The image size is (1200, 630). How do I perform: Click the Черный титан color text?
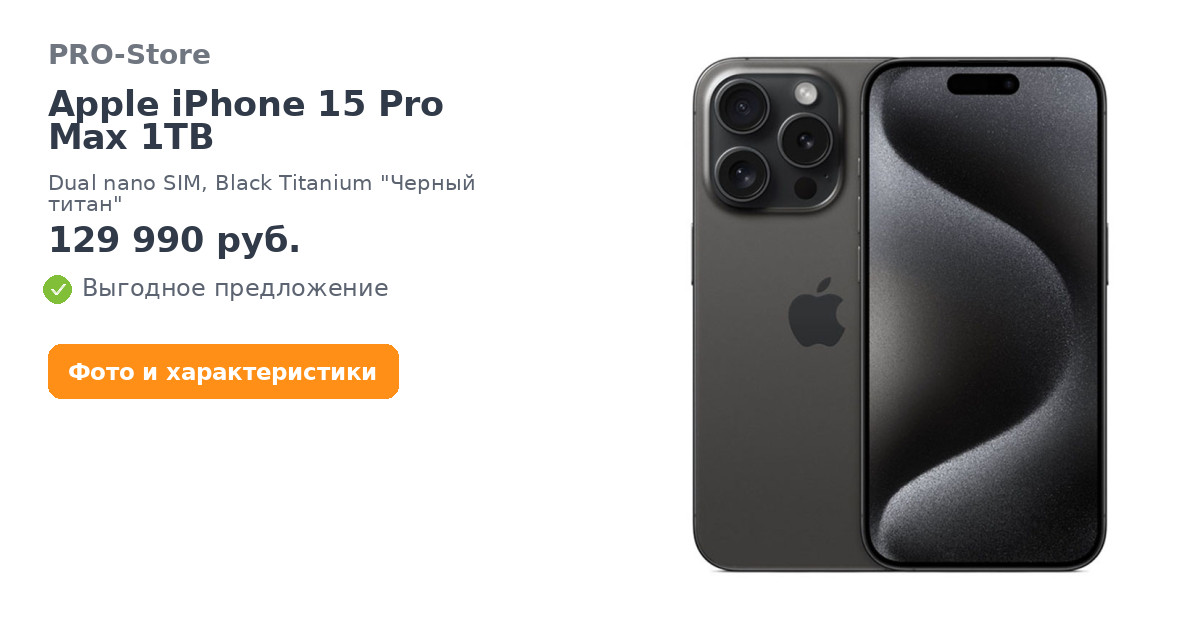coord(262,194)
